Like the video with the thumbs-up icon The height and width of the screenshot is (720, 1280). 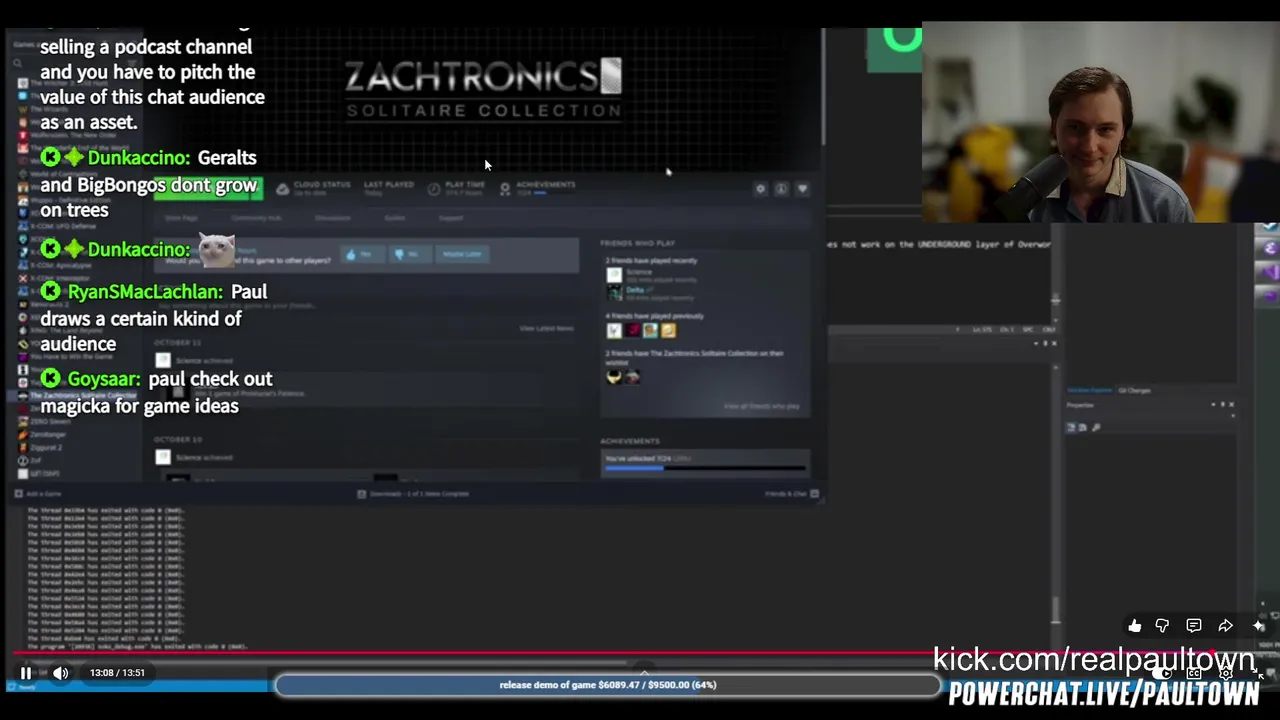(1134, 626)
